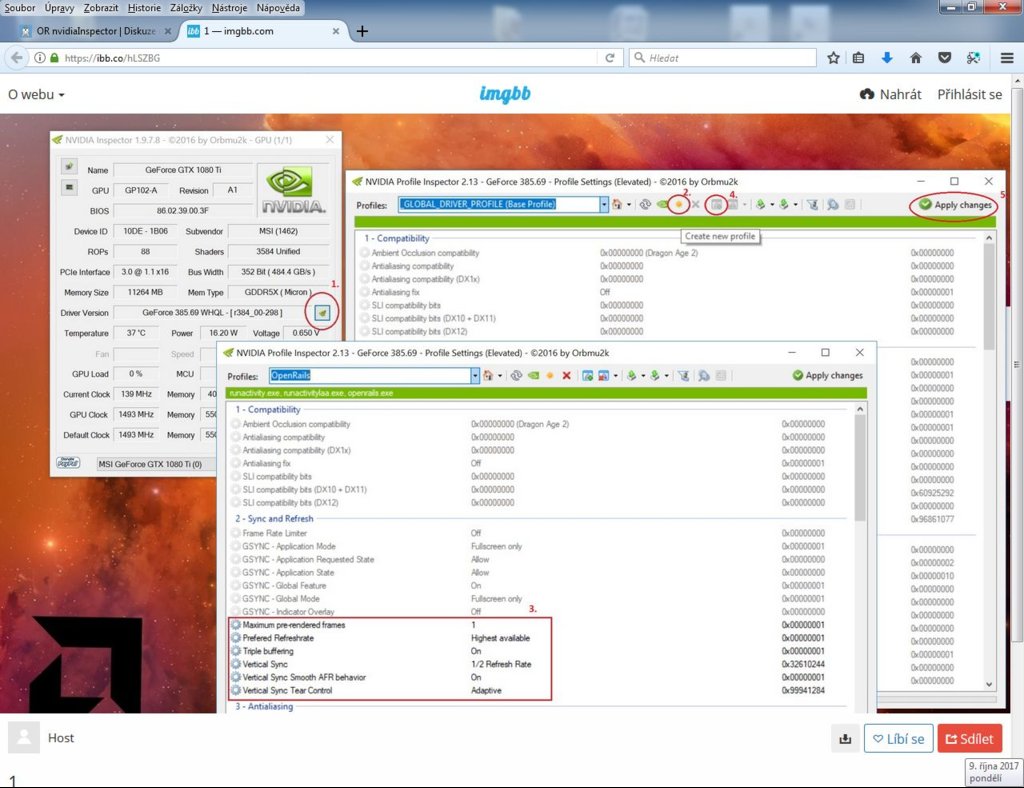Click the refresh icon in OpenRails profile toolbar
The height and width of the screenshot is (788, 1024).
pyautogui.click(x=517, y=375)
